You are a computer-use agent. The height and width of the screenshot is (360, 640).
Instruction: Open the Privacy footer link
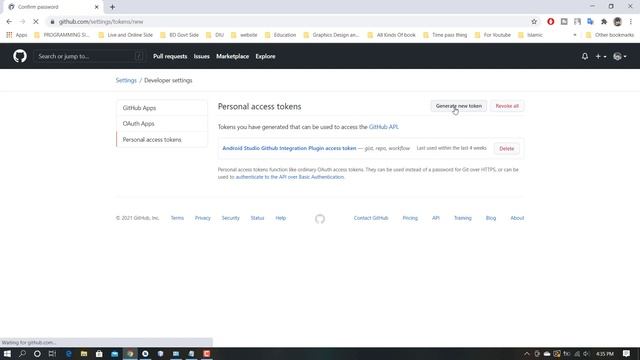pos(202,218)
